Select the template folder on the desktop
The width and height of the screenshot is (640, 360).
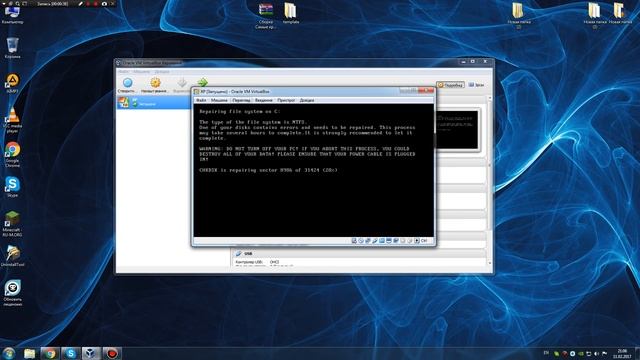click(x=291, y=13)
